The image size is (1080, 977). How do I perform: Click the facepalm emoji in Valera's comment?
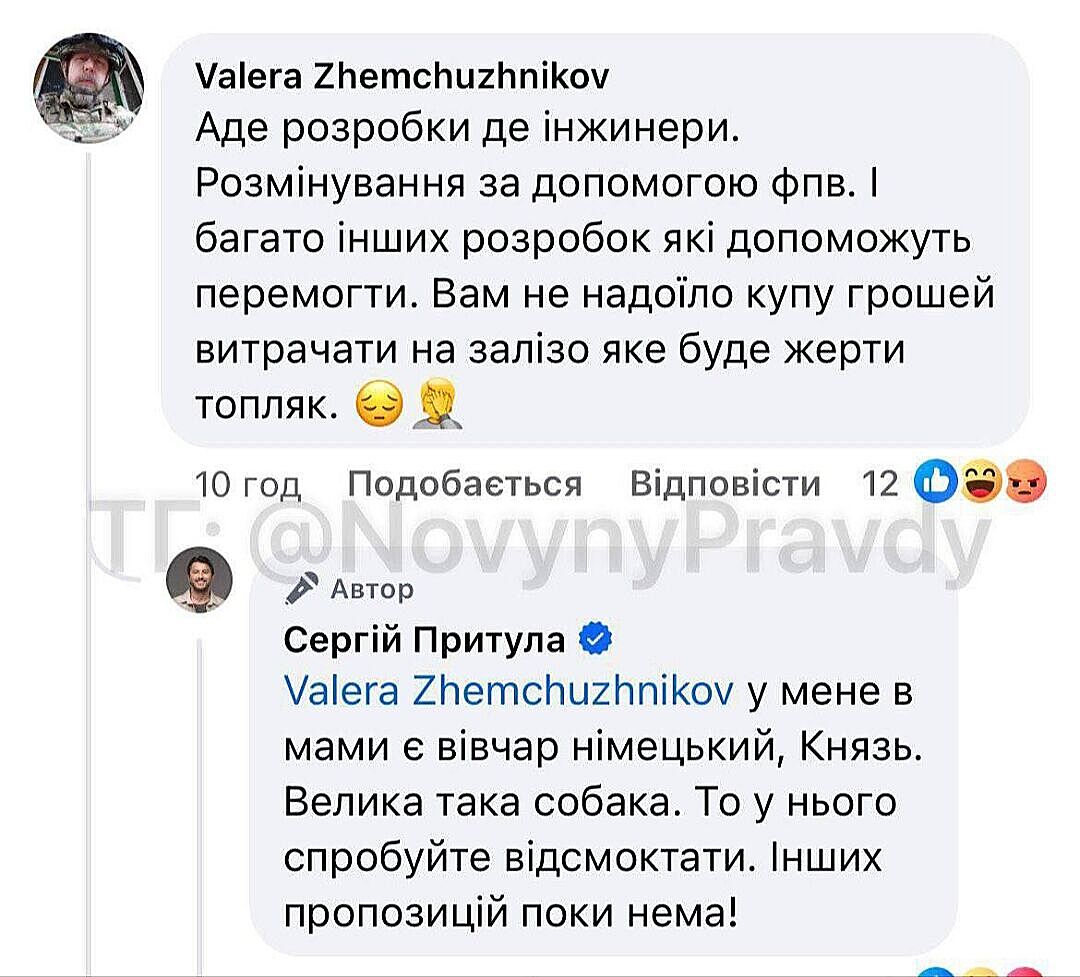(x=437, y=402)
